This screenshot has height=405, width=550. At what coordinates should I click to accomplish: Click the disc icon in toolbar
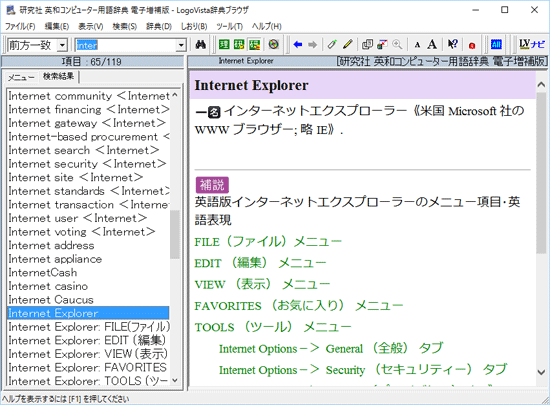[x=273, y=45]
